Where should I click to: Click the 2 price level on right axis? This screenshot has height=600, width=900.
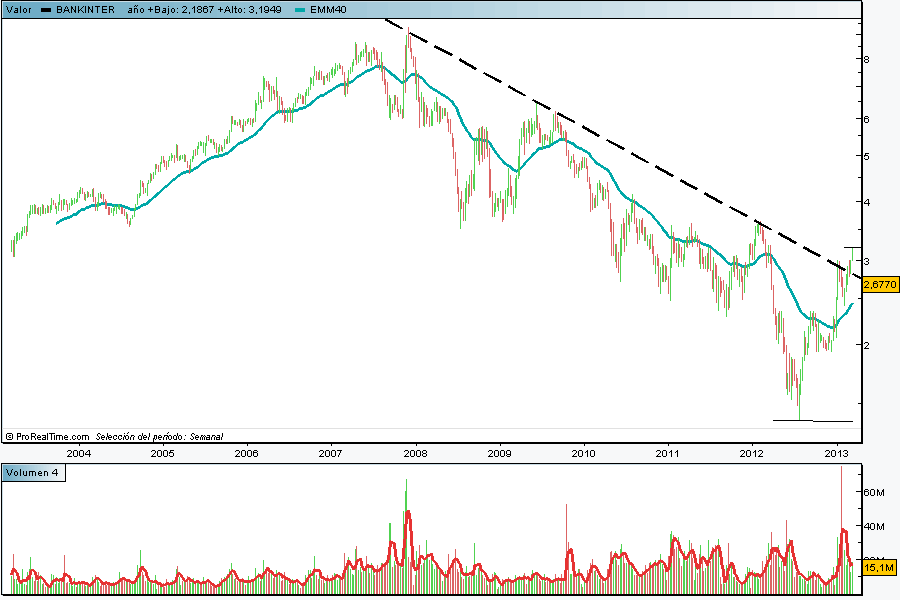tap(866, 345)
